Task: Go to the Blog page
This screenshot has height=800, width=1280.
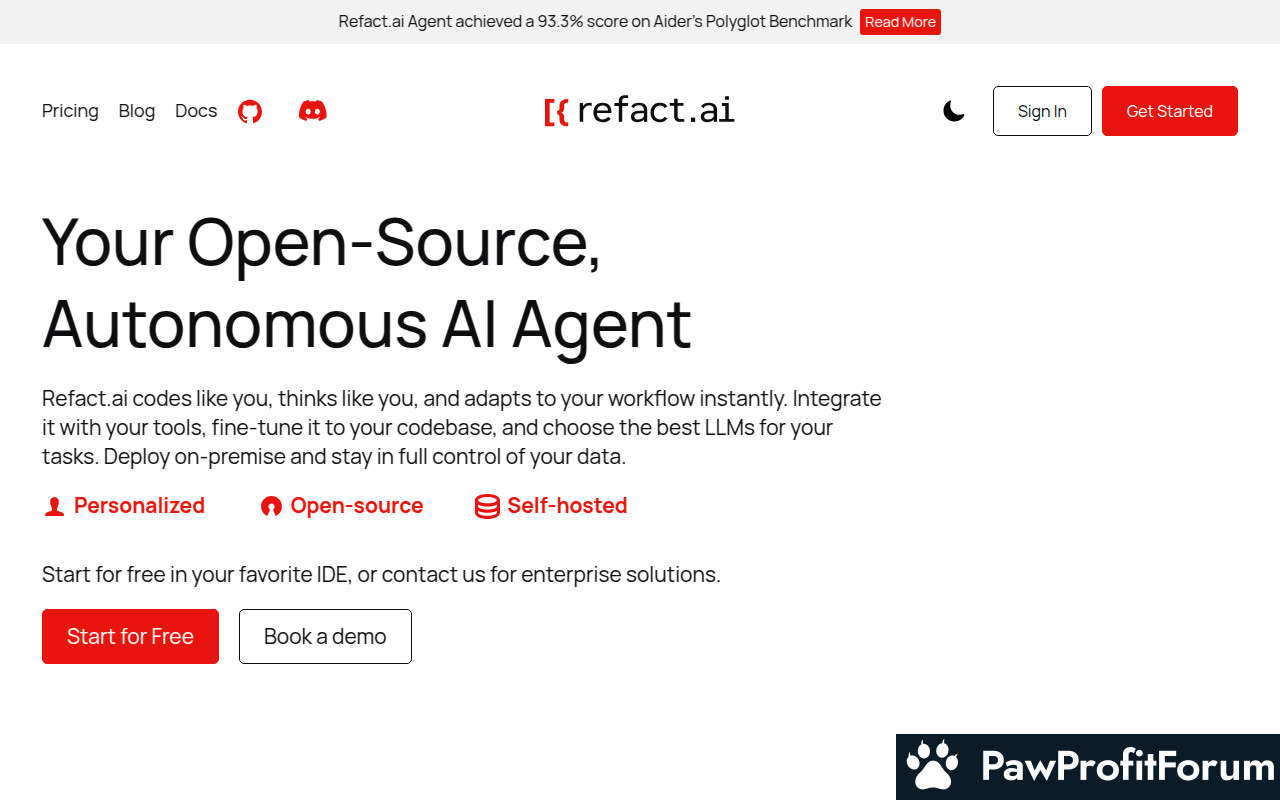Action: [x=137, y=111]
